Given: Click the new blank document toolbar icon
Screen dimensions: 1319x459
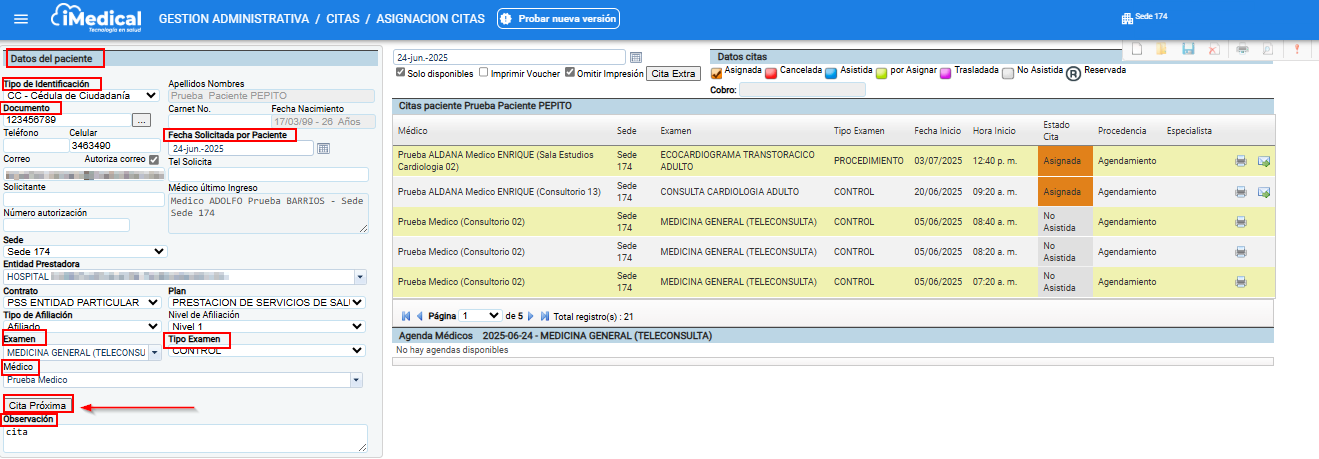Looking at the screenshot, I should (x=1137, y=48).
